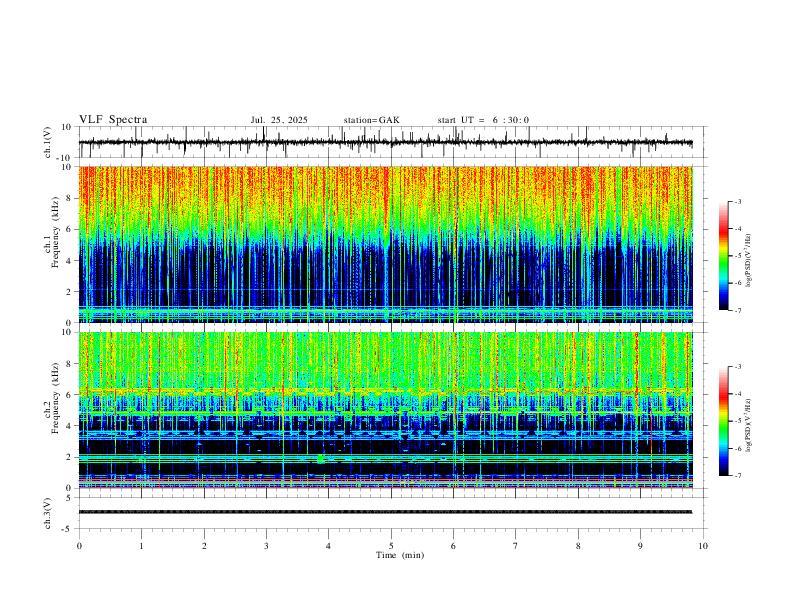Click the "-5" label on ch.1 color bar
This screenshot has height=612, width=792.
click(738, 256)
